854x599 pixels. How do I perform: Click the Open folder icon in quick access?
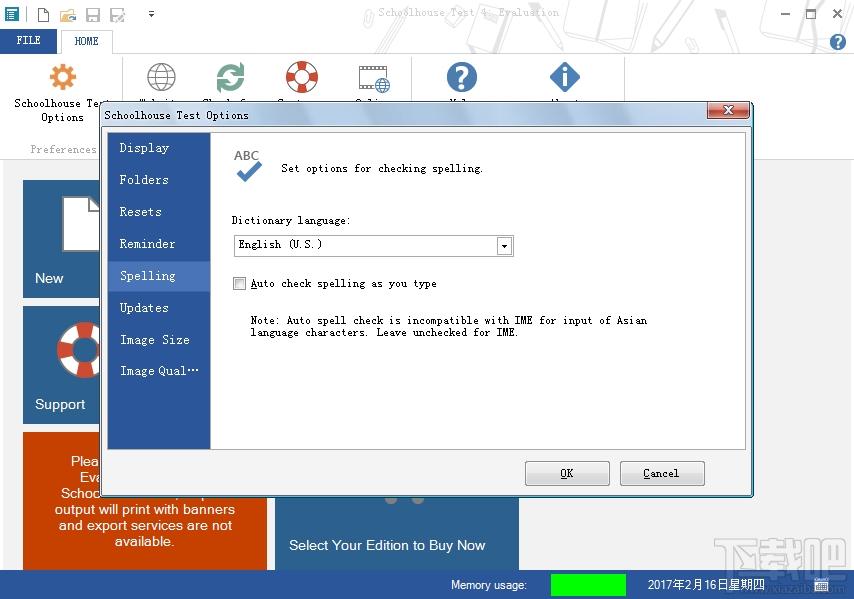pyautogui.click(x=68, y=15)
